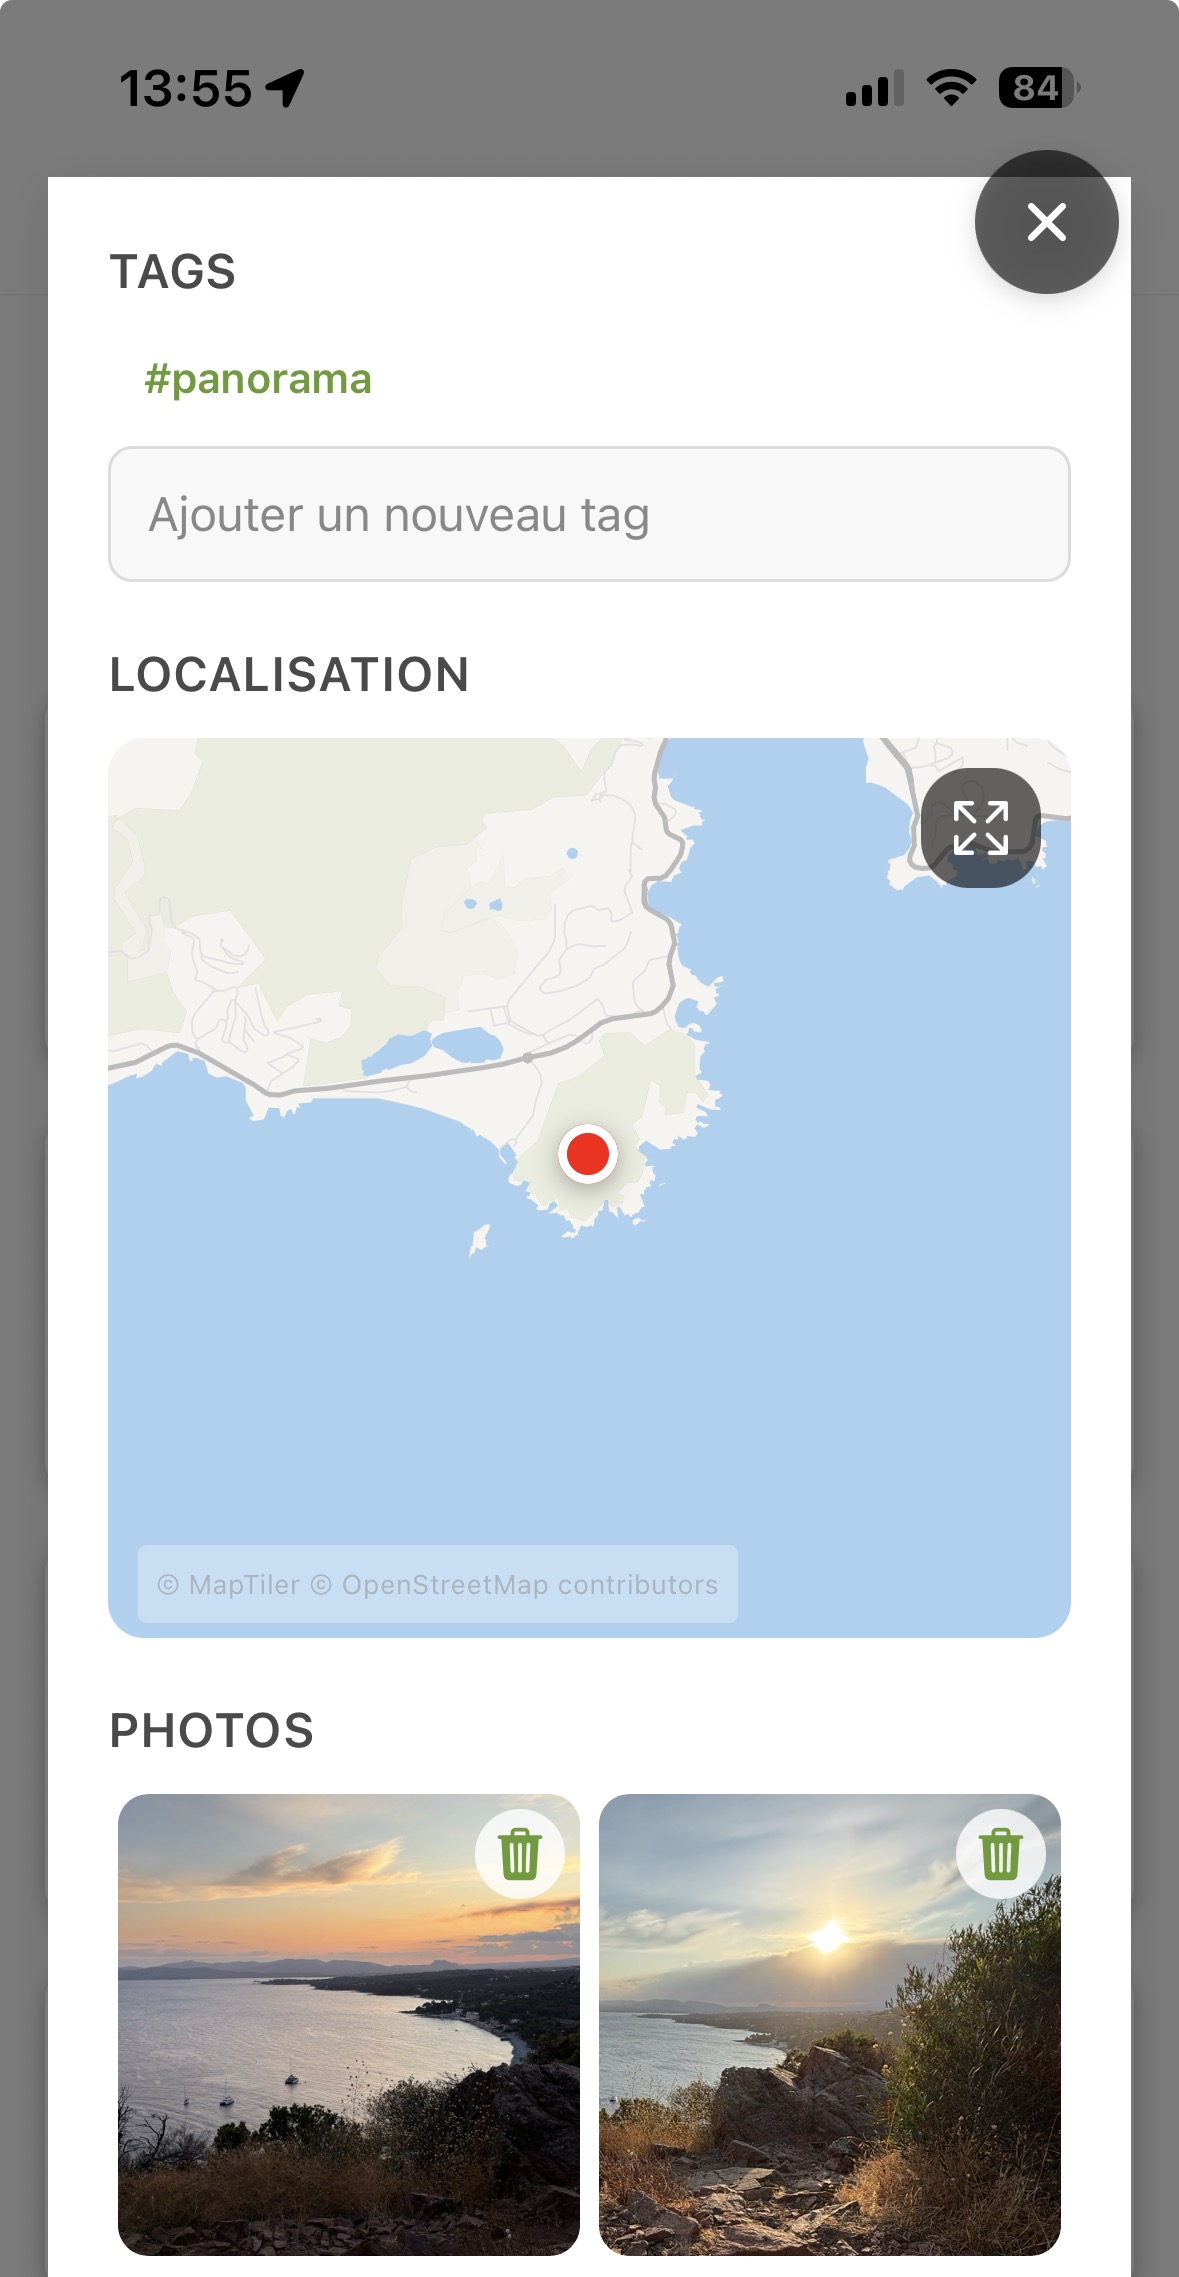Screen dimensions: 1179x2277
Task: Select the red location marker on the map
Action: (588, 1154)
